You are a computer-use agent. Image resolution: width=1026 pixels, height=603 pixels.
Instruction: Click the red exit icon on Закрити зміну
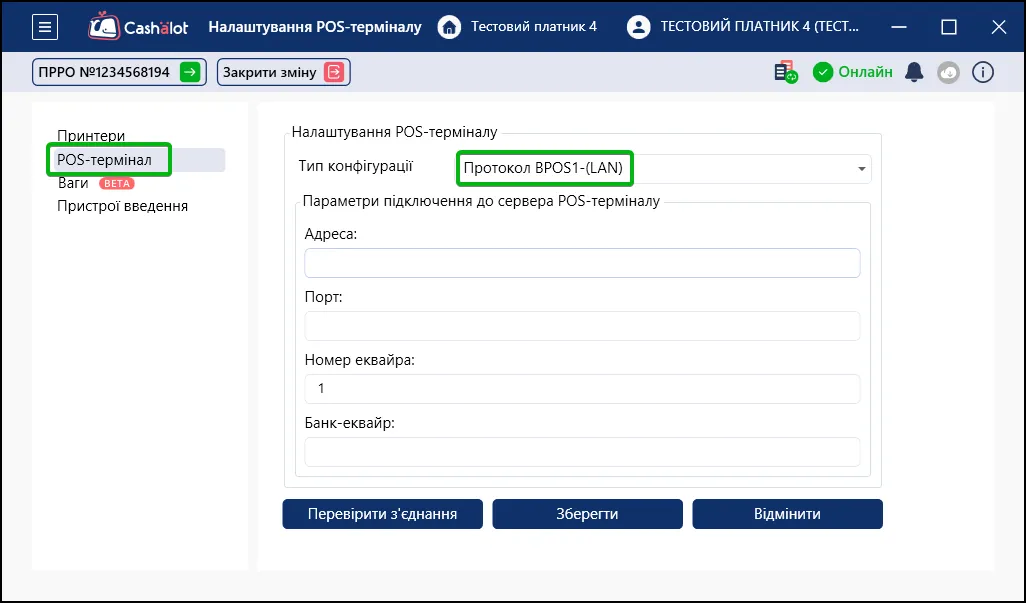334,72
